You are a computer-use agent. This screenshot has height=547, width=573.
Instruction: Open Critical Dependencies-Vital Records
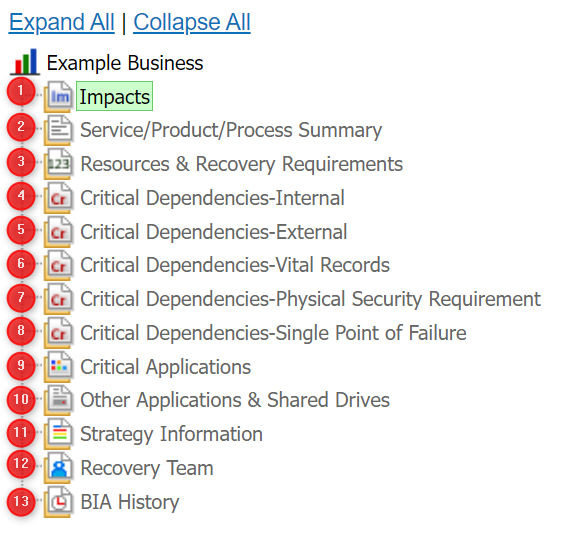[235, 265]
